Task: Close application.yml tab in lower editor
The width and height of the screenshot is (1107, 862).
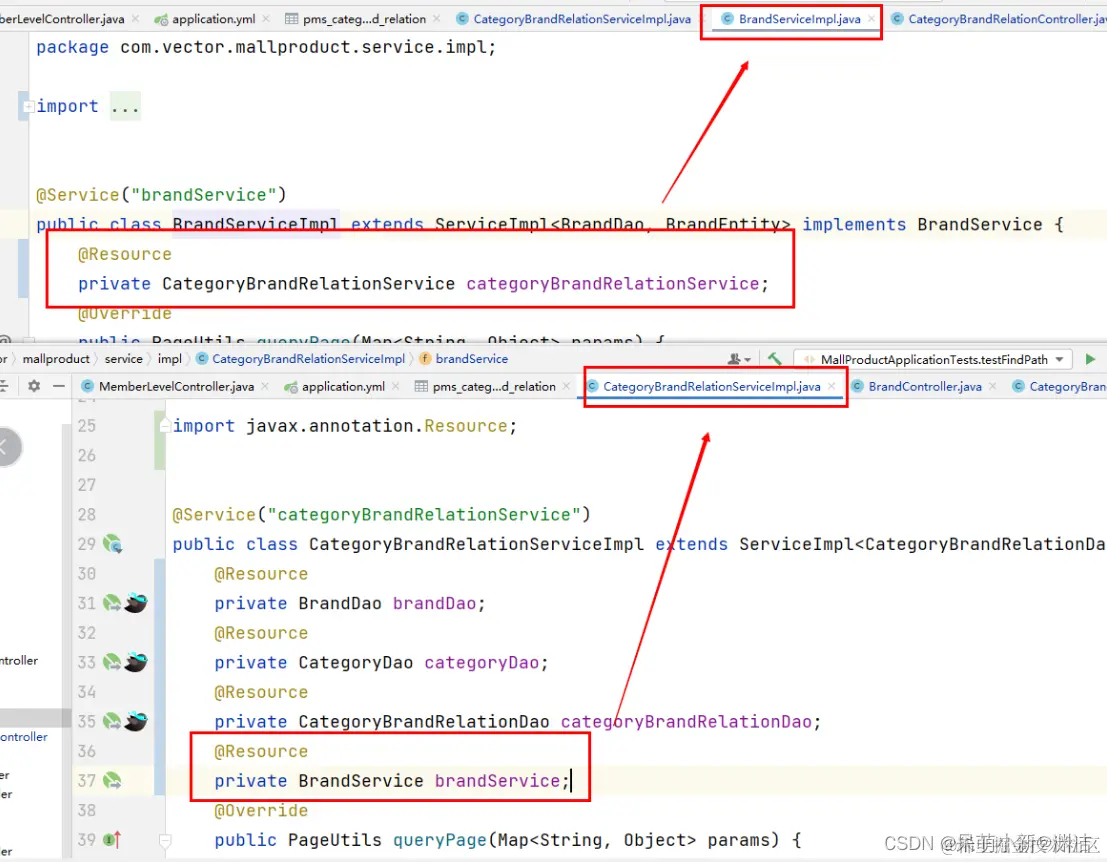Action: [395, 386]
